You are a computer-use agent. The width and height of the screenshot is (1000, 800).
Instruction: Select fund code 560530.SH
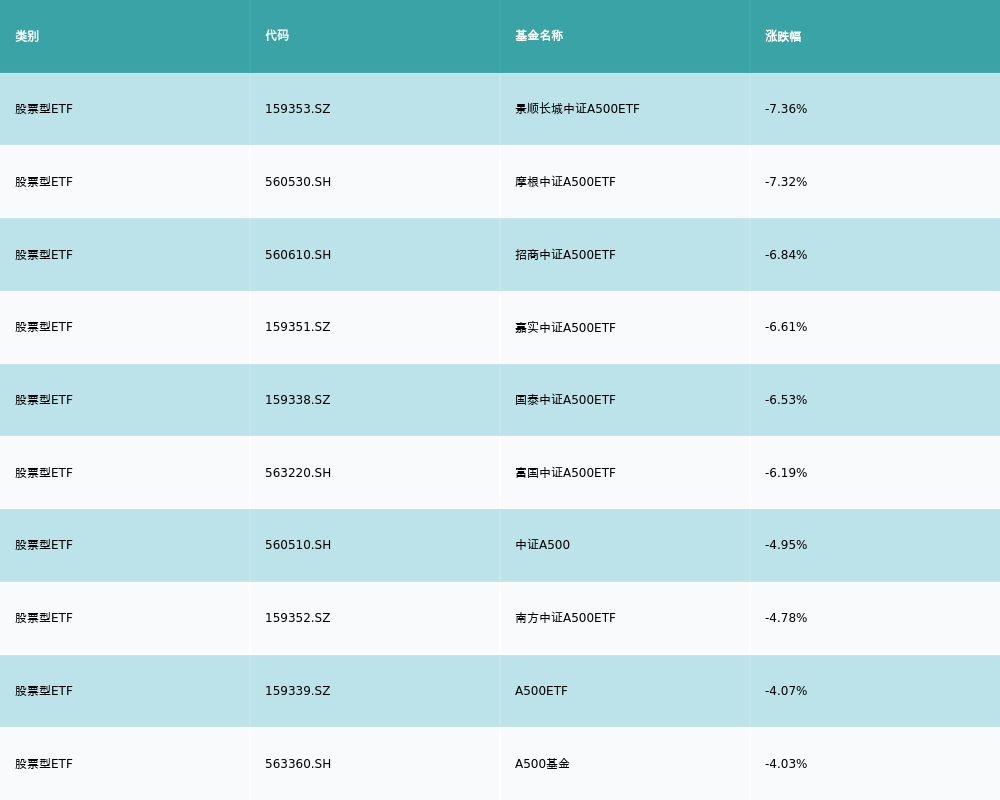pos(297,182)
